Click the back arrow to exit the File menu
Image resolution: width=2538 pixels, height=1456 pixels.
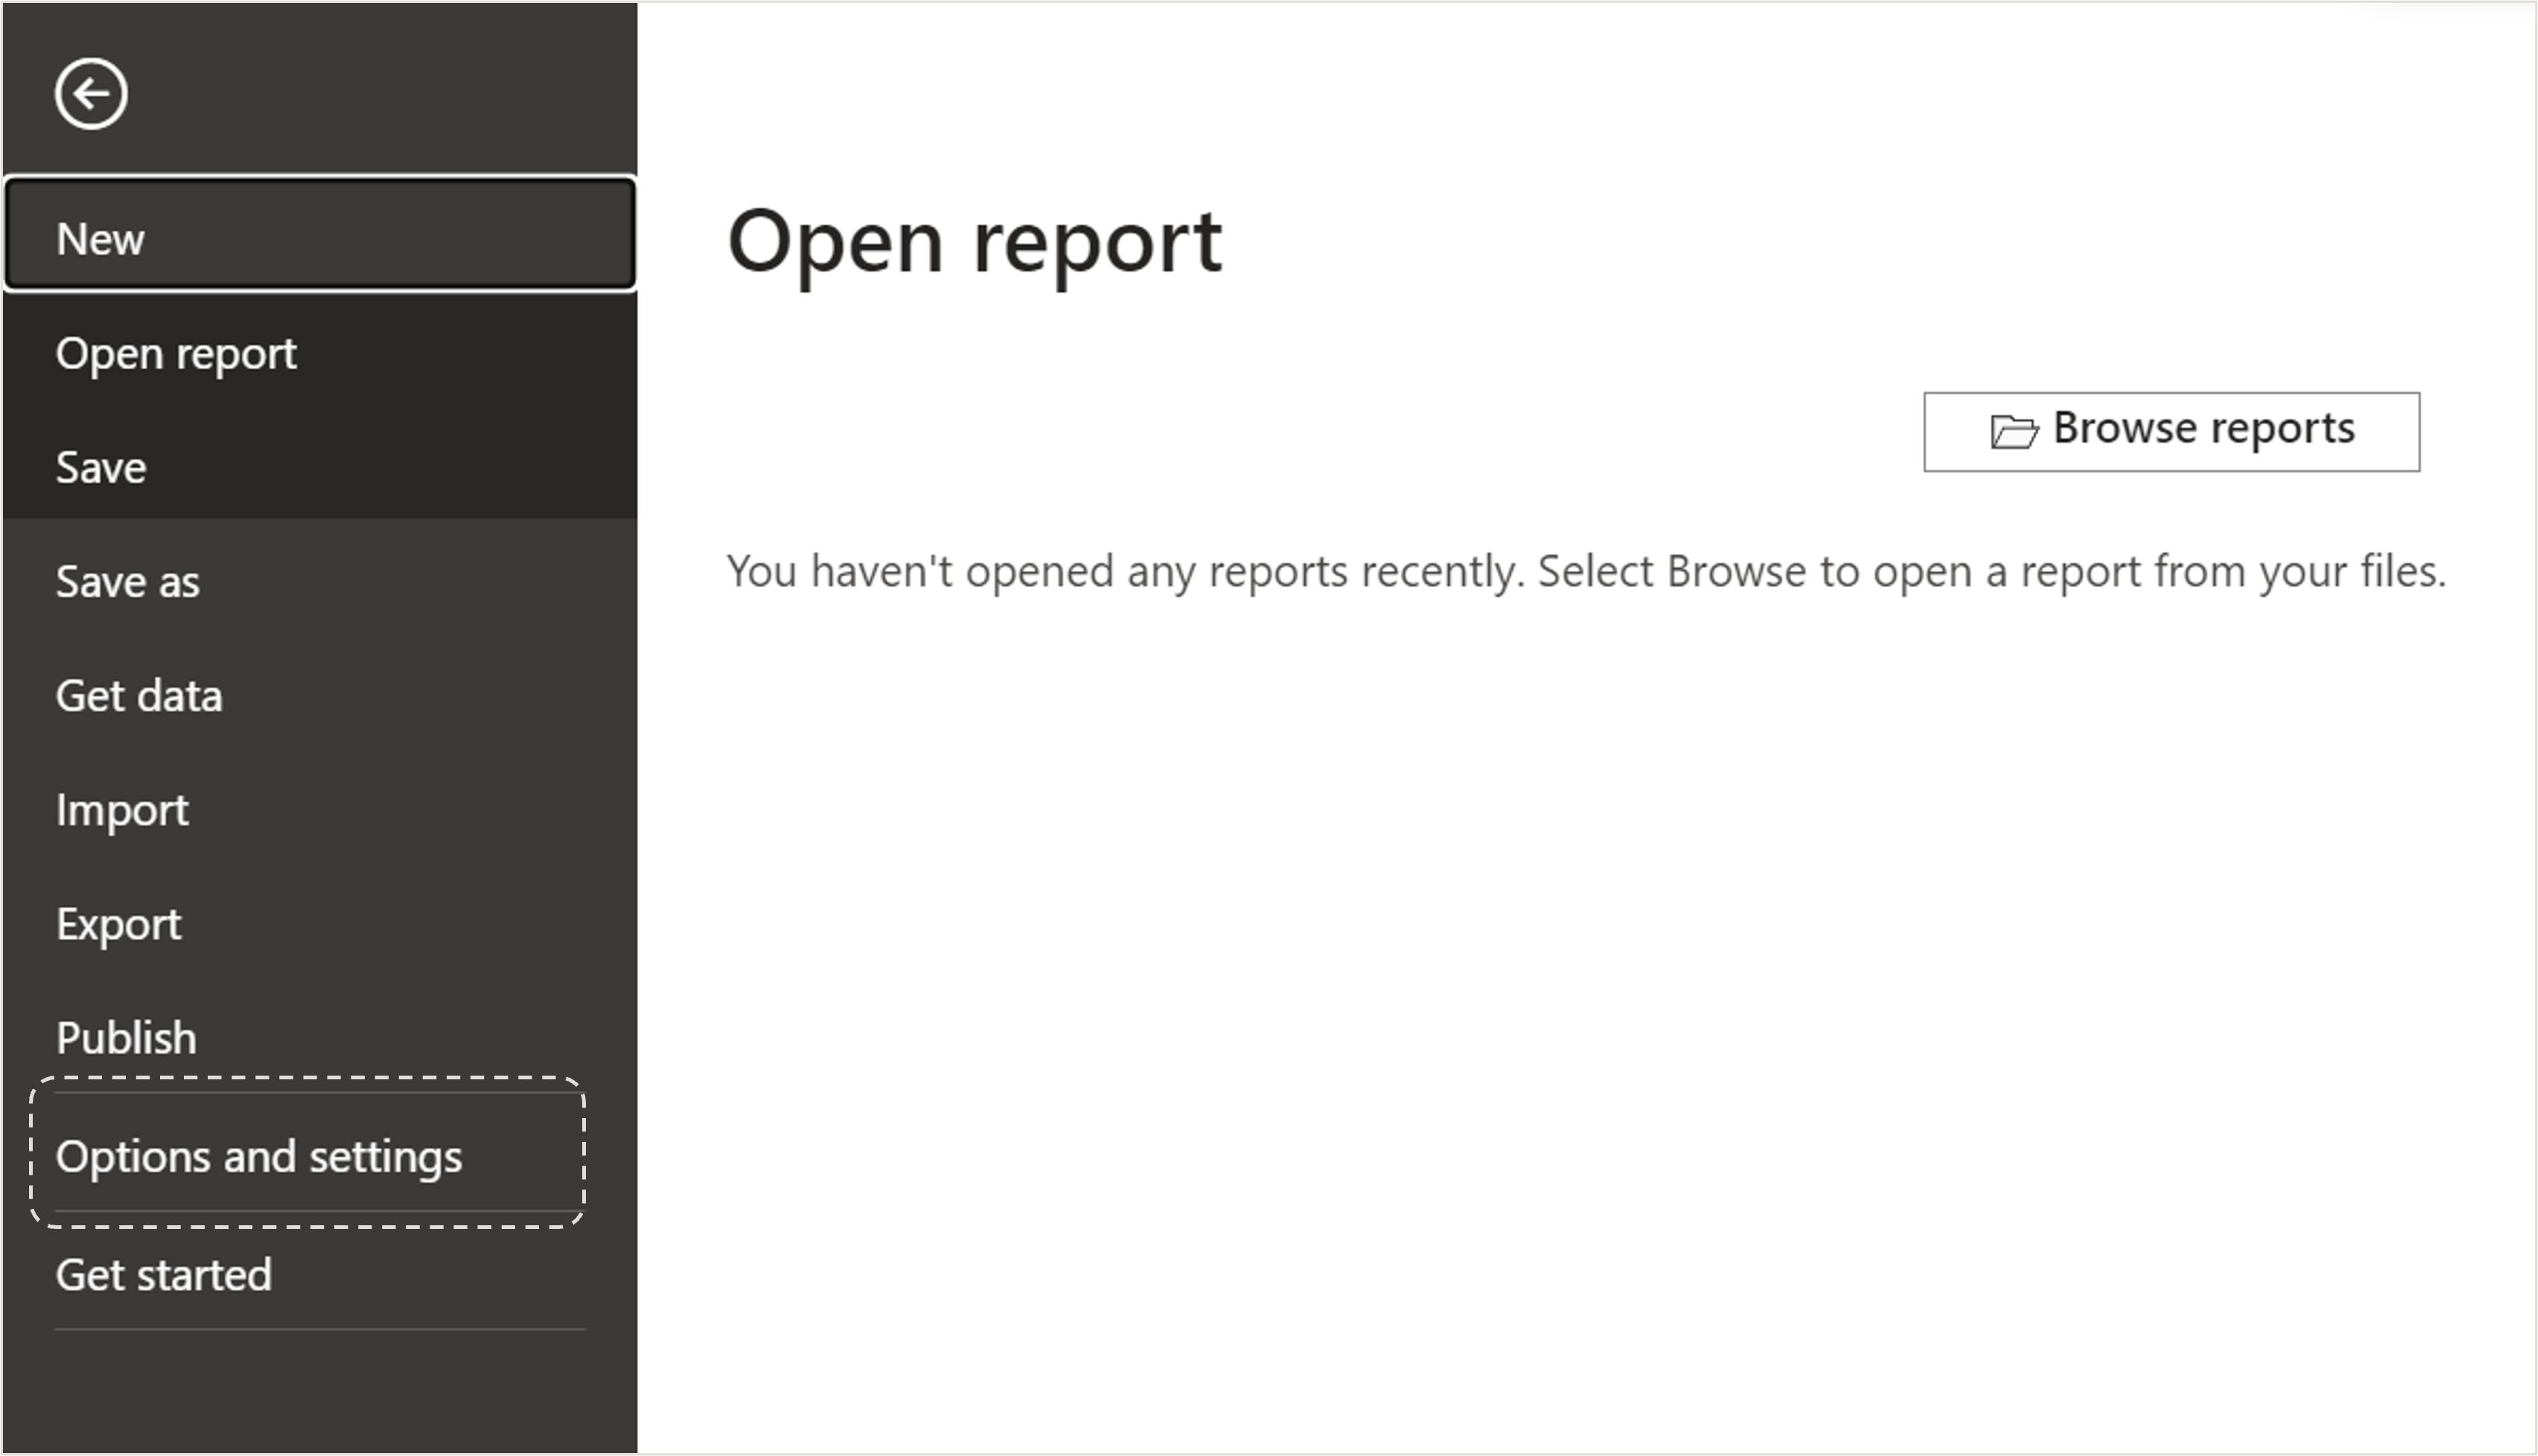[91, 93]
